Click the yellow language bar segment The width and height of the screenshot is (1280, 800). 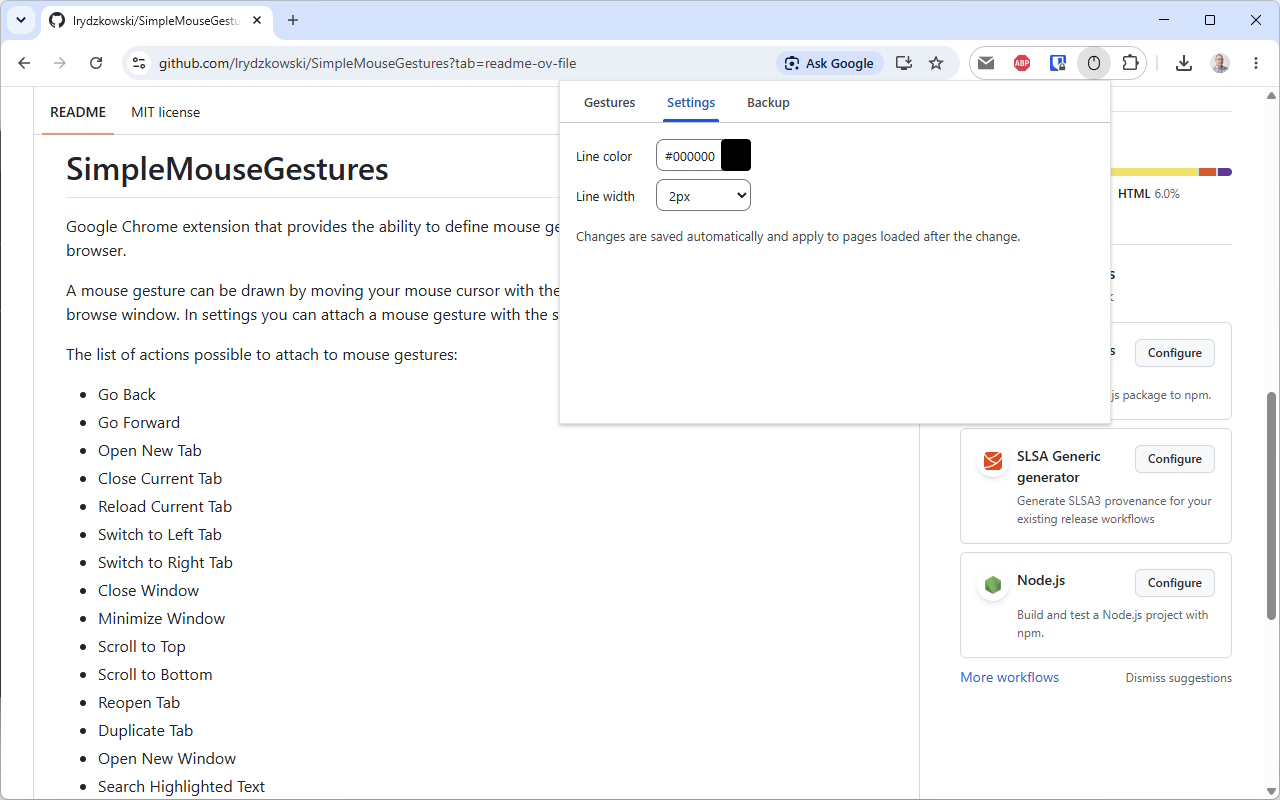1155,172
